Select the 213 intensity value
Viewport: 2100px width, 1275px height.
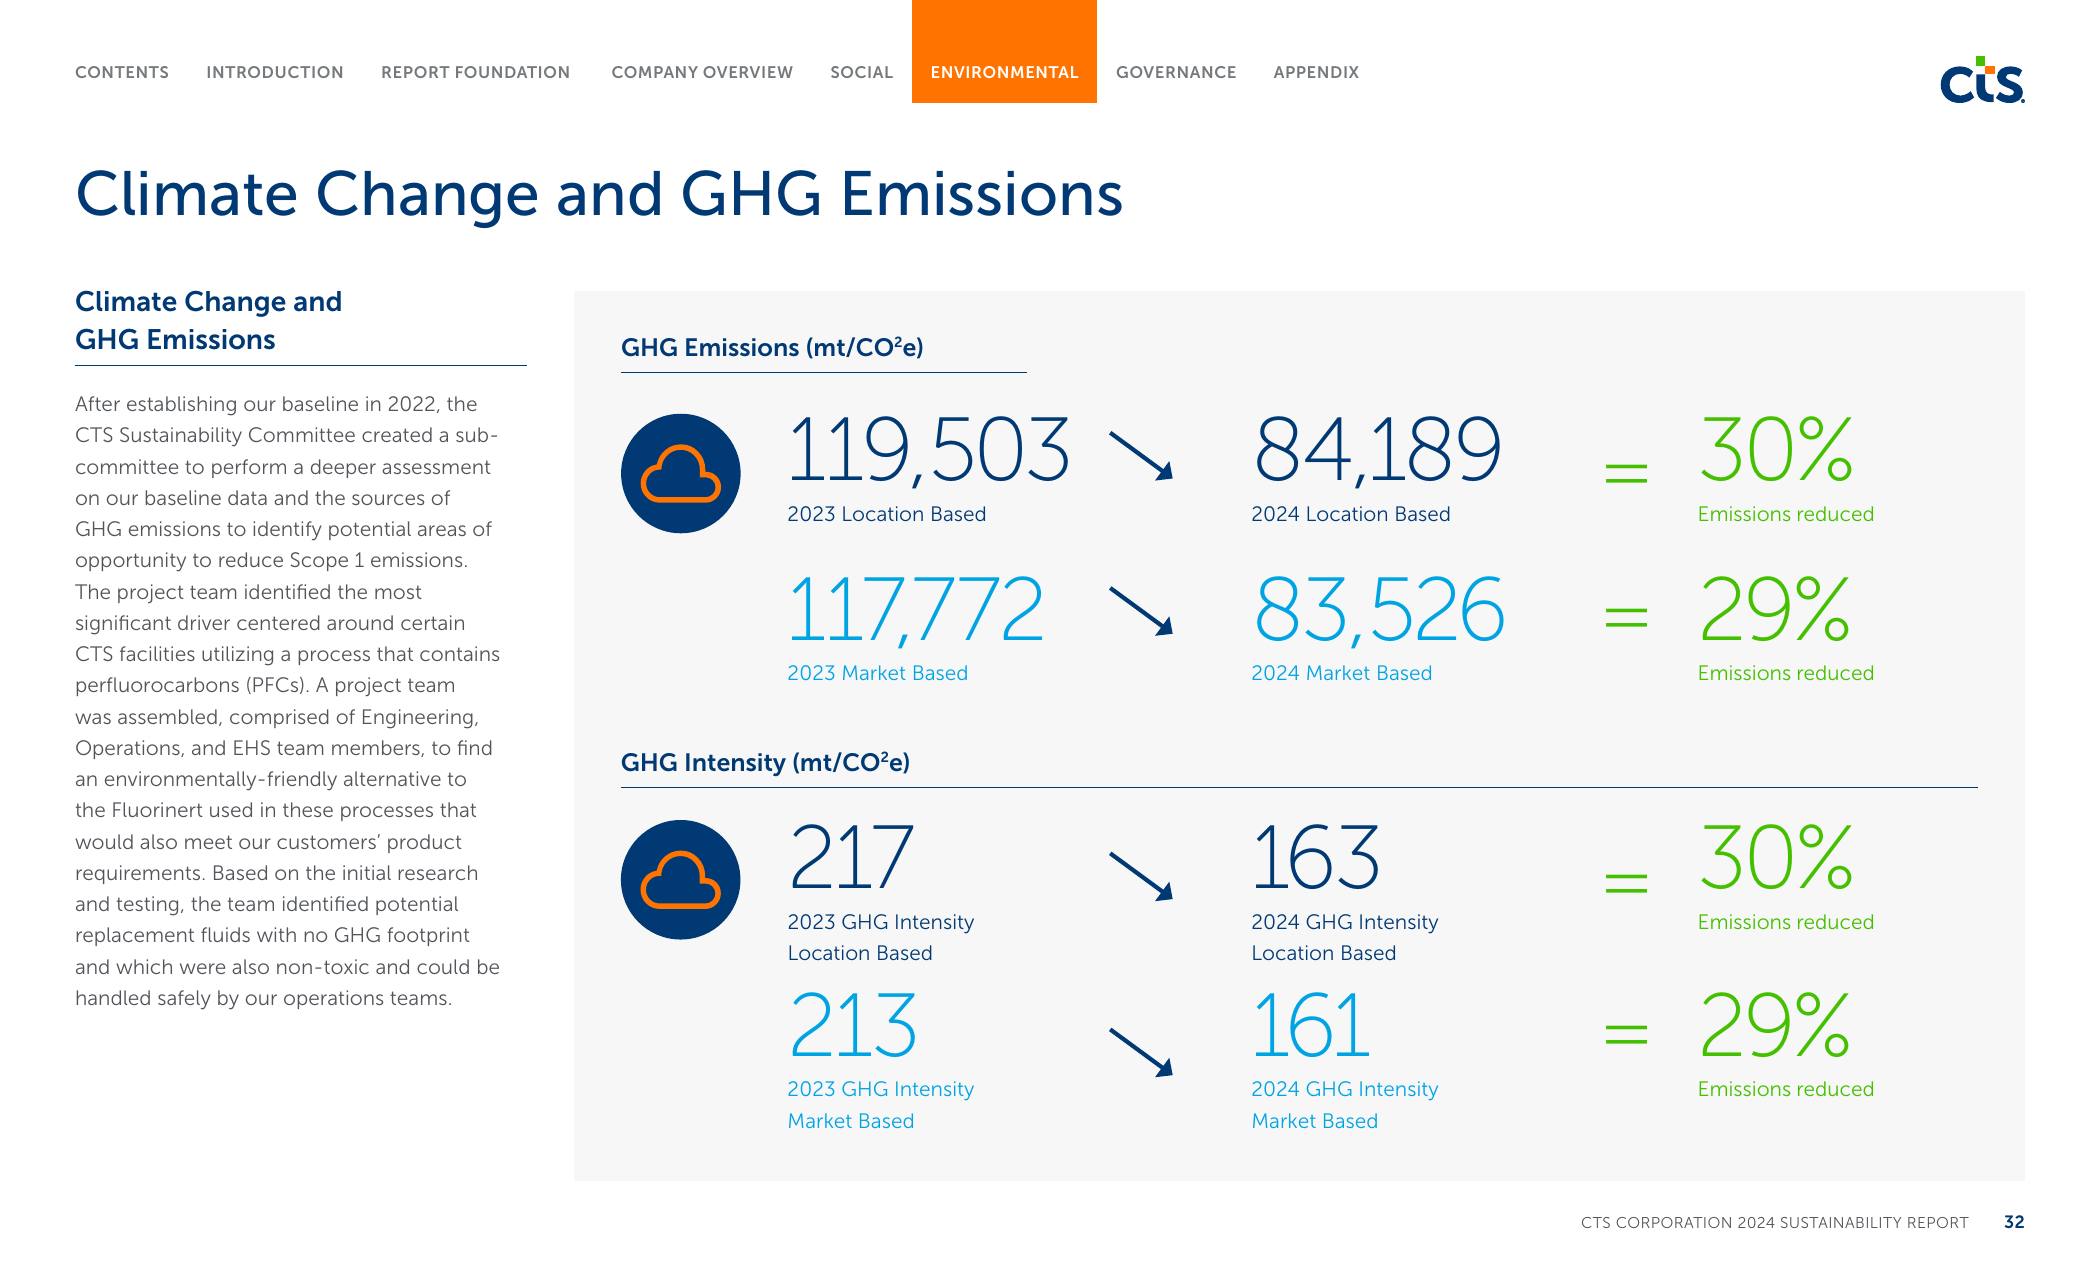coord(853,1025)
